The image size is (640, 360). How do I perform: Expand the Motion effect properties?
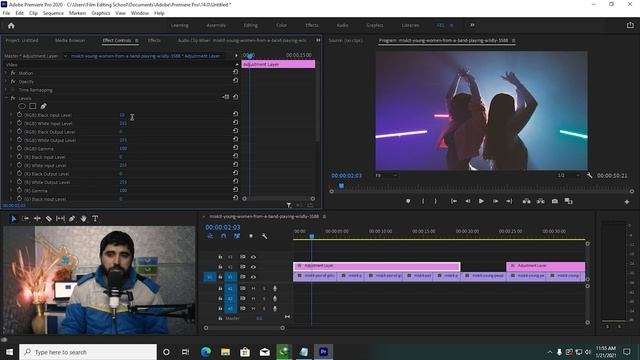tap(6, 73)
